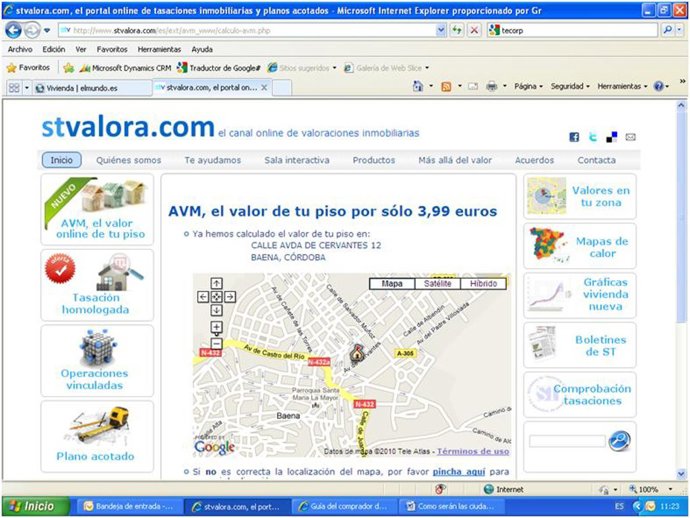This screenshot has width=690, height=518.
Task: Open the Herramientas command bar dropdown
Action: click(x=622, y=86)
